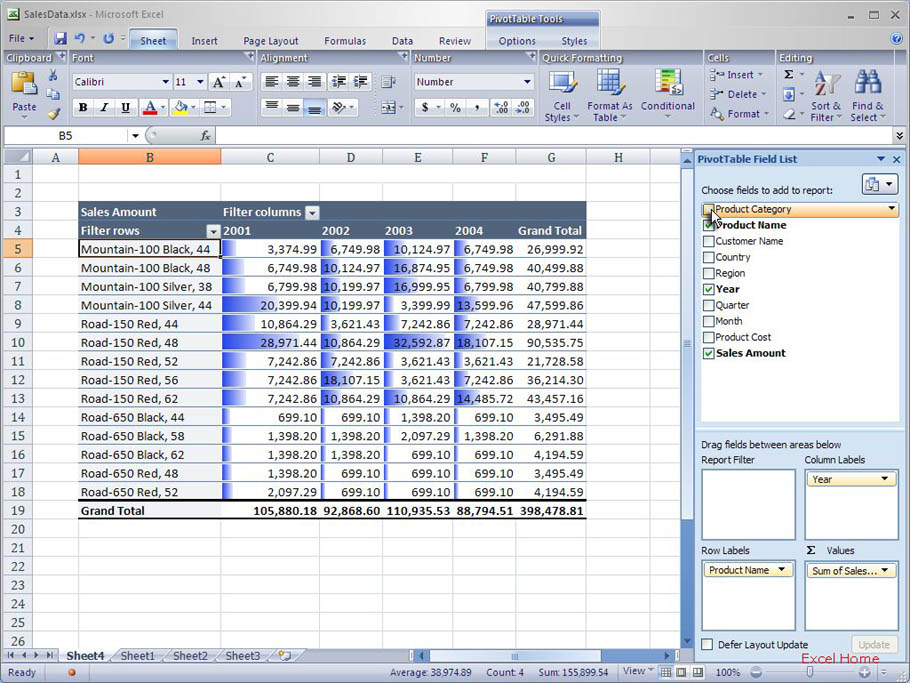
Task: Click the Save icon in quick access toolbar
Action: [60, 39]
